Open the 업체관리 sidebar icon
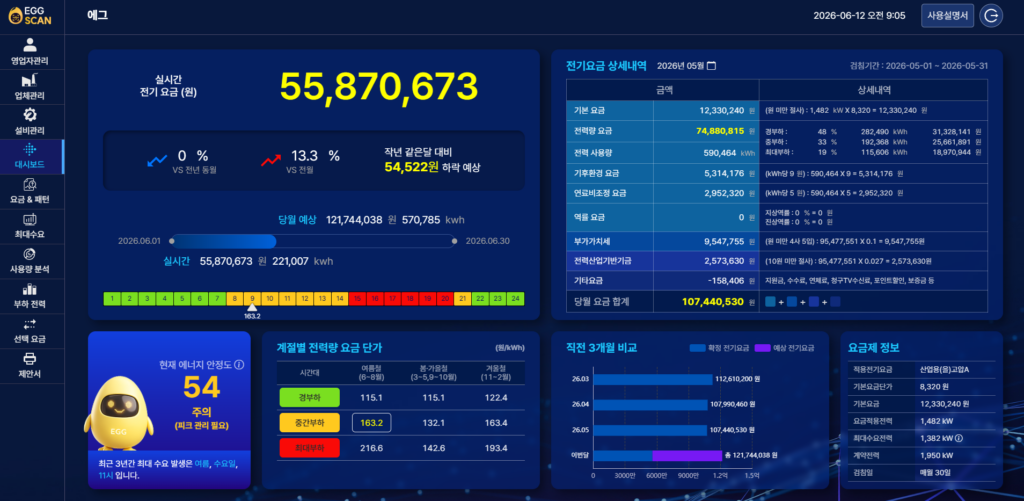1024x501 pixels. point(30,80)
